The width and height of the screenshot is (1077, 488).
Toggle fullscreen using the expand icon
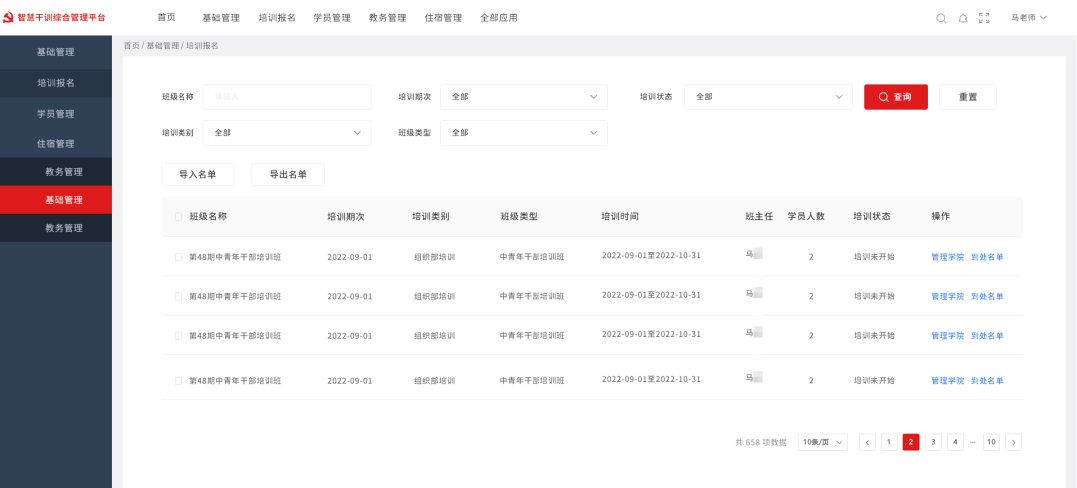pyautogui.click(x=984, y=18)
